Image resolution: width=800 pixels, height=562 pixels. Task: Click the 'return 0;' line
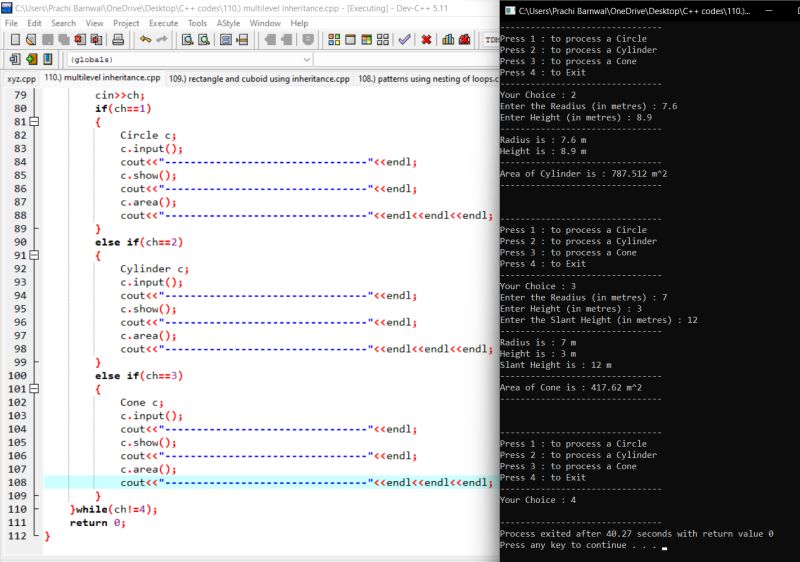coord(97,523)
